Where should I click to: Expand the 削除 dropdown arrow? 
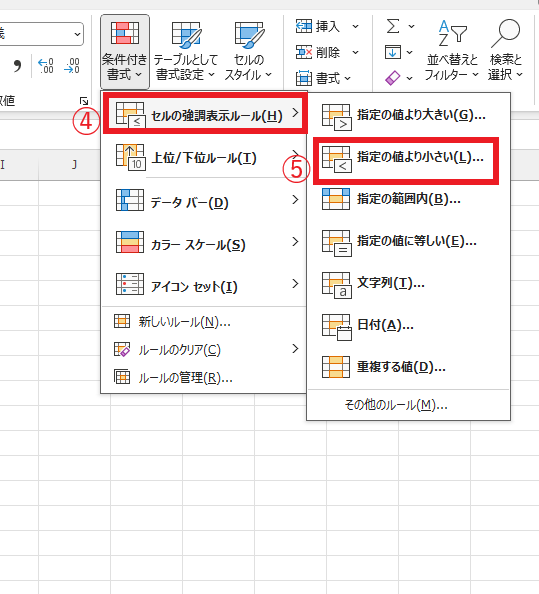pos(355,52)
